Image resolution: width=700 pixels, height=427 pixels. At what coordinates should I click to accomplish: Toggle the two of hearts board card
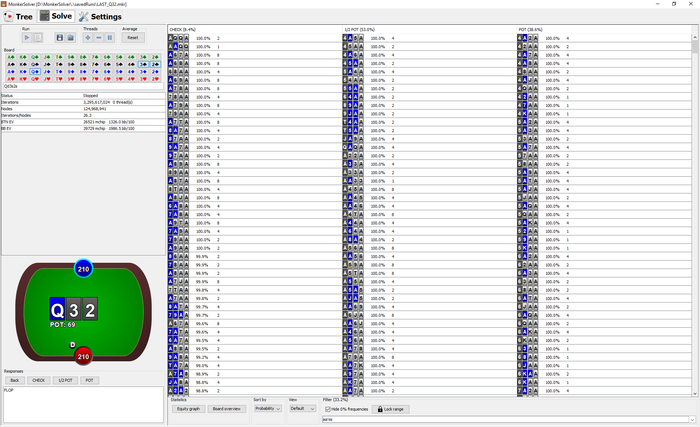pyautogui.click(x=155, y=79)
